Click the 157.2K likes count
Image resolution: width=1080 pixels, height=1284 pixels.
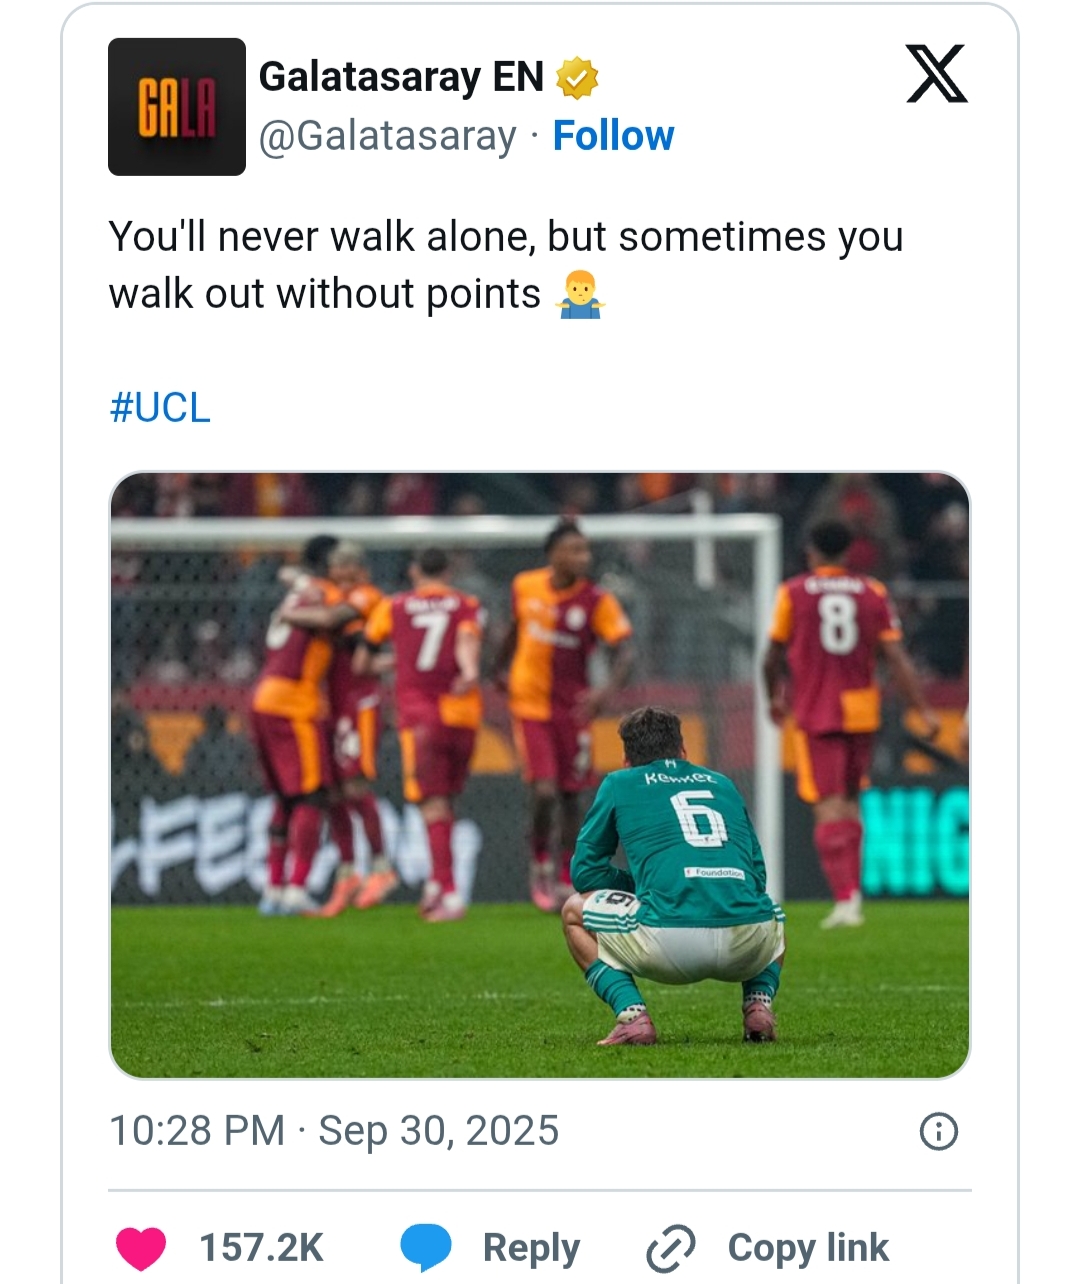click(x=261, y=1248)
